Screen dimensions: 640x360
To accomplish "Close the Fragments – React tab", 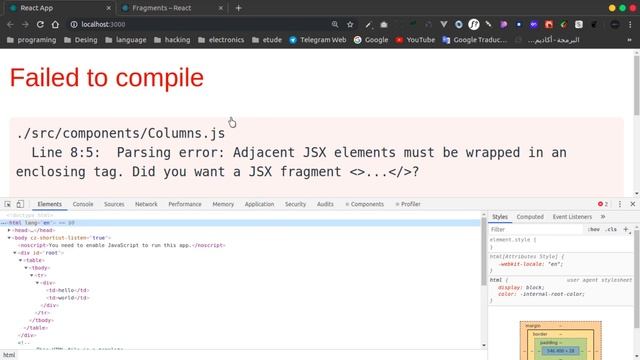I will click(220, 8).
